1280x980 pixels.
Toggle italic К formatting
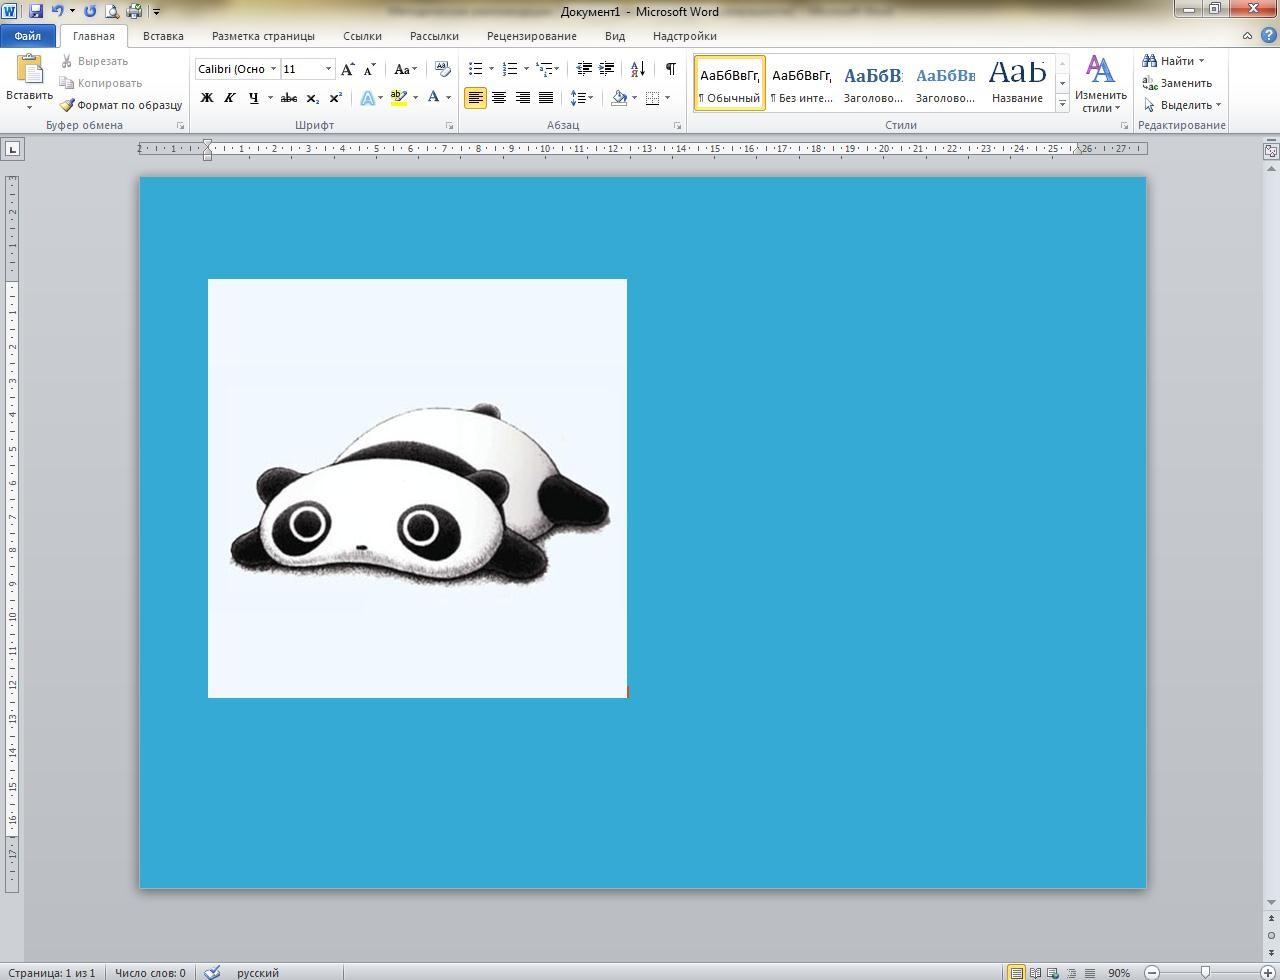coord(229,98)
